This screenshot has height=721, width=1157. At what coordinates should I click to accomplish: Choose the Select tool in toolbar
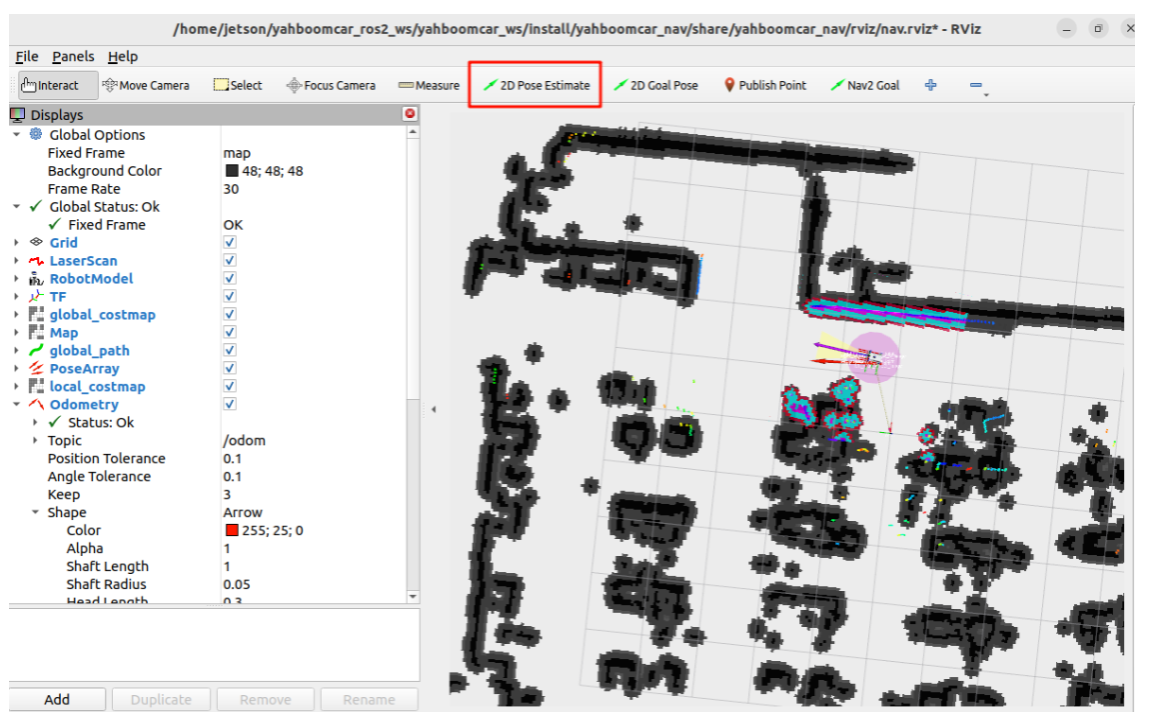(x=238, y=86)
